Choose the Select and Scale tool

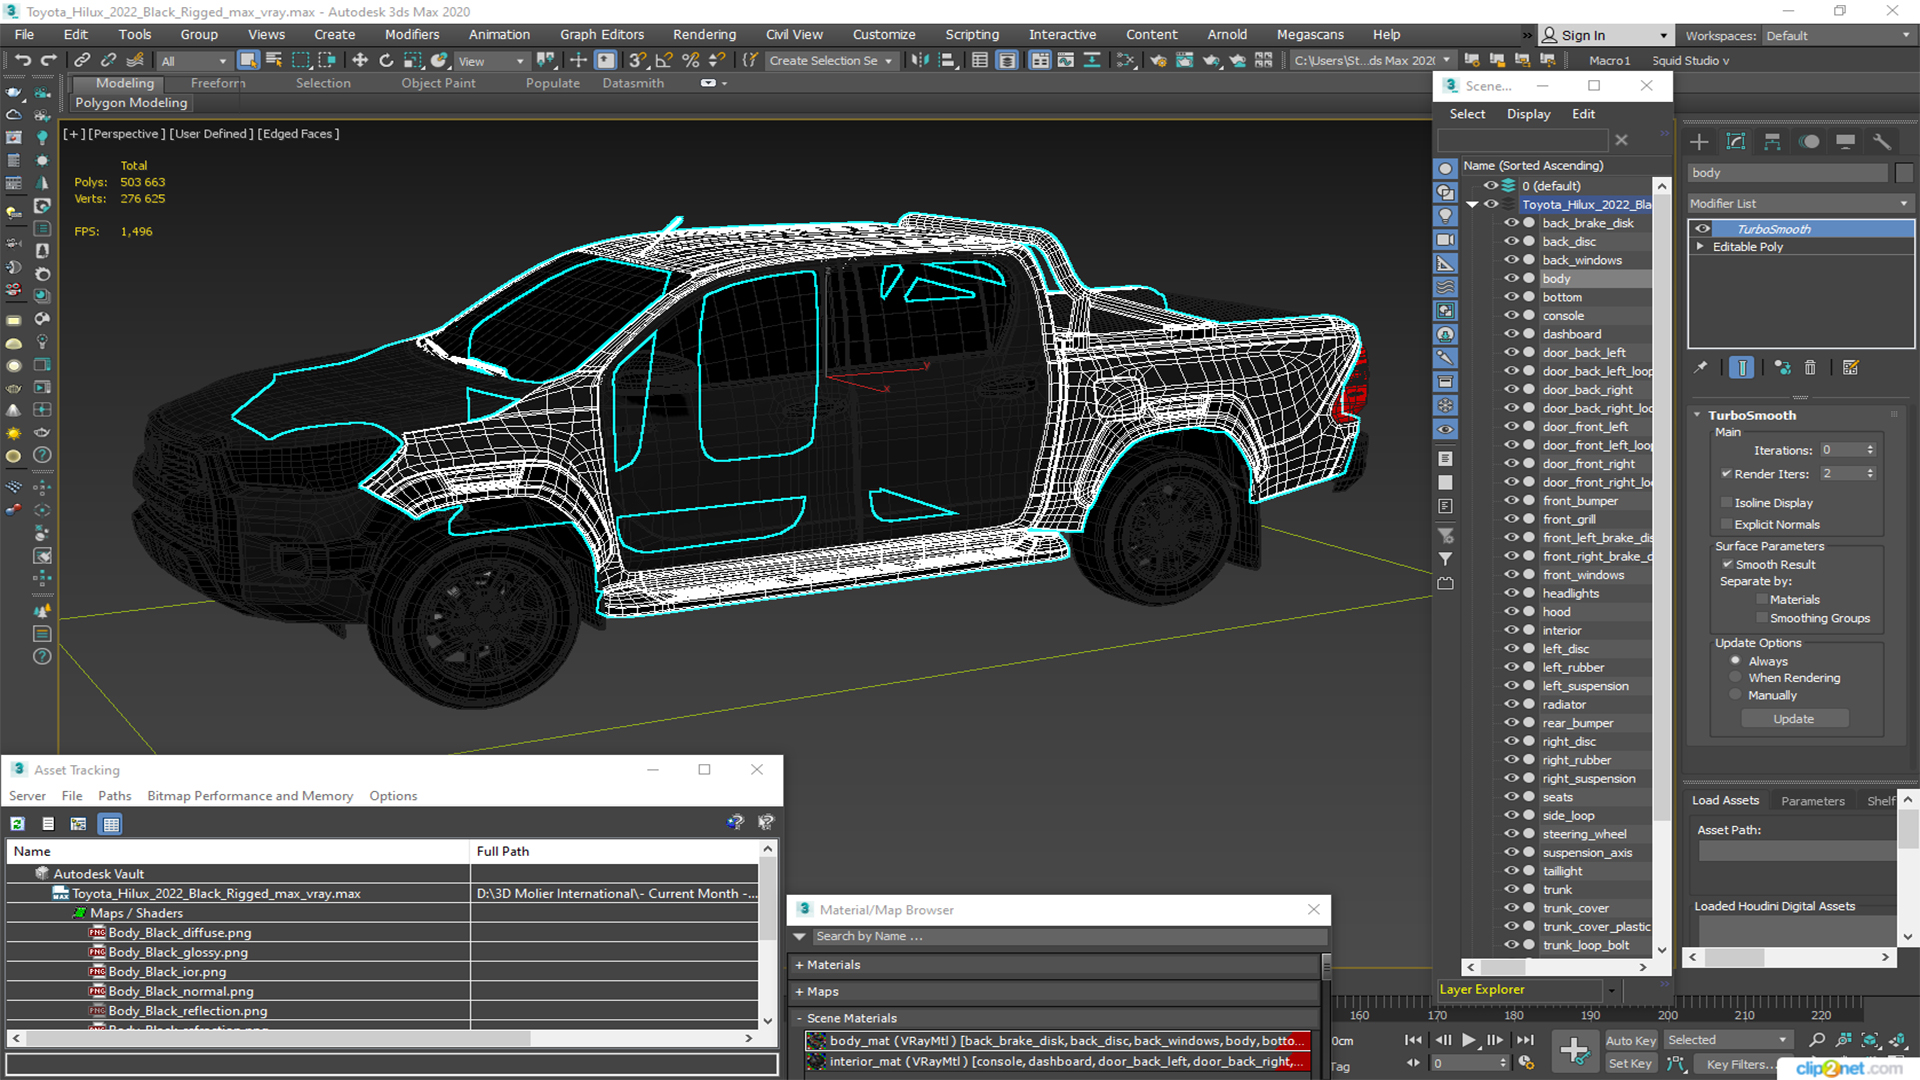412,61
